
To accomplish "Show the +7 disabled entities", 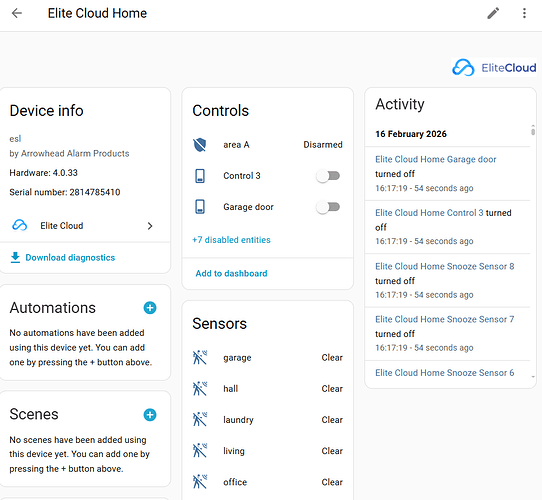I will [x=231, y=240].
